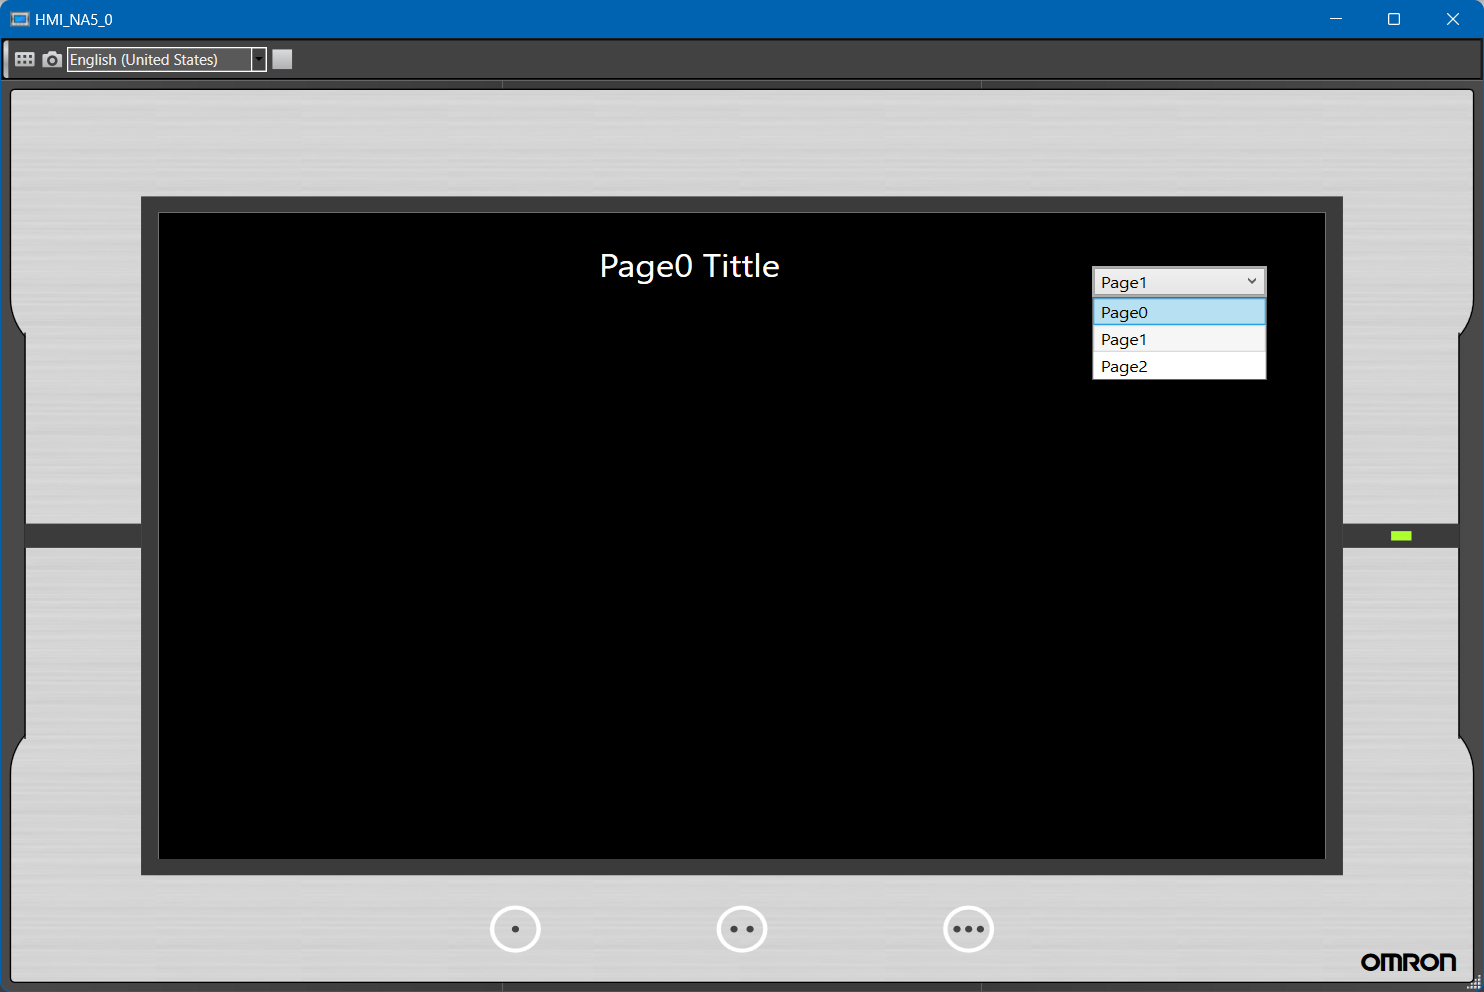Open the English (United States) language dropdown
This screenshot has height=992, width=1484.
point(259,60)
